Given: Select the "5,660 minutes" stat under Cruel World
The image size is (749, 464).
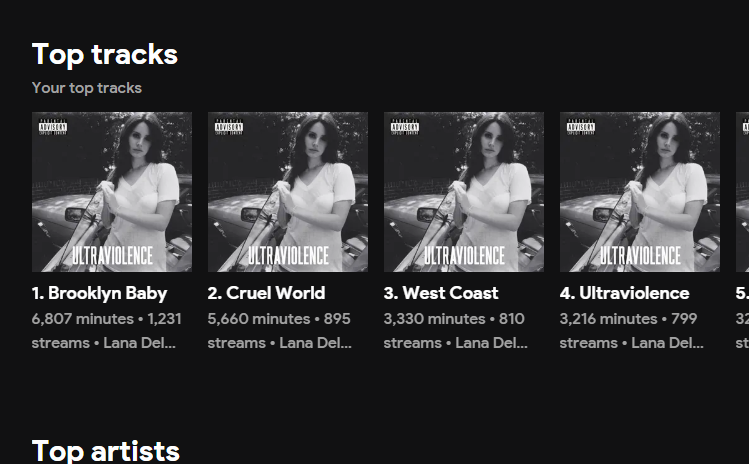Looking at the screenshot, I should coord(258,319).
